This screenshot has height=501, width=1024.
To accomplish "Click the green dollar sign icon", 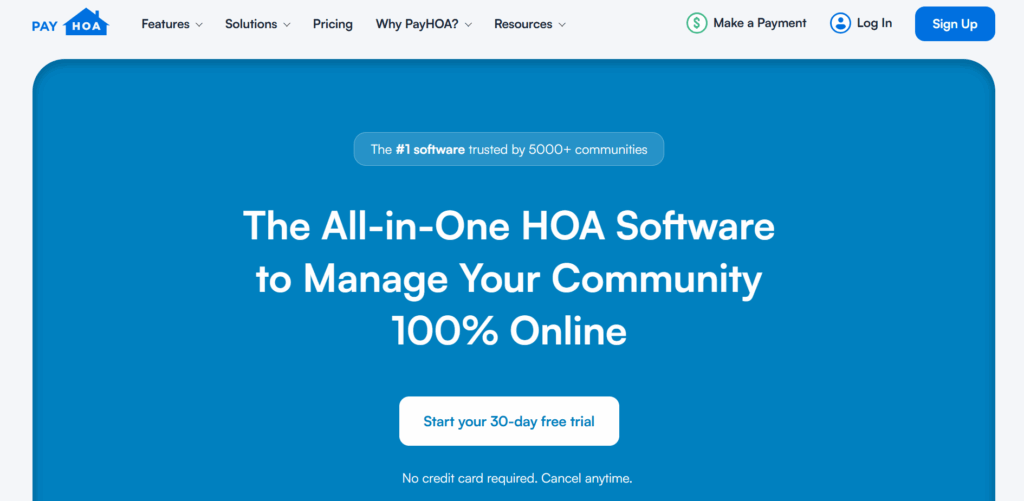I will (x=697, y=23).
